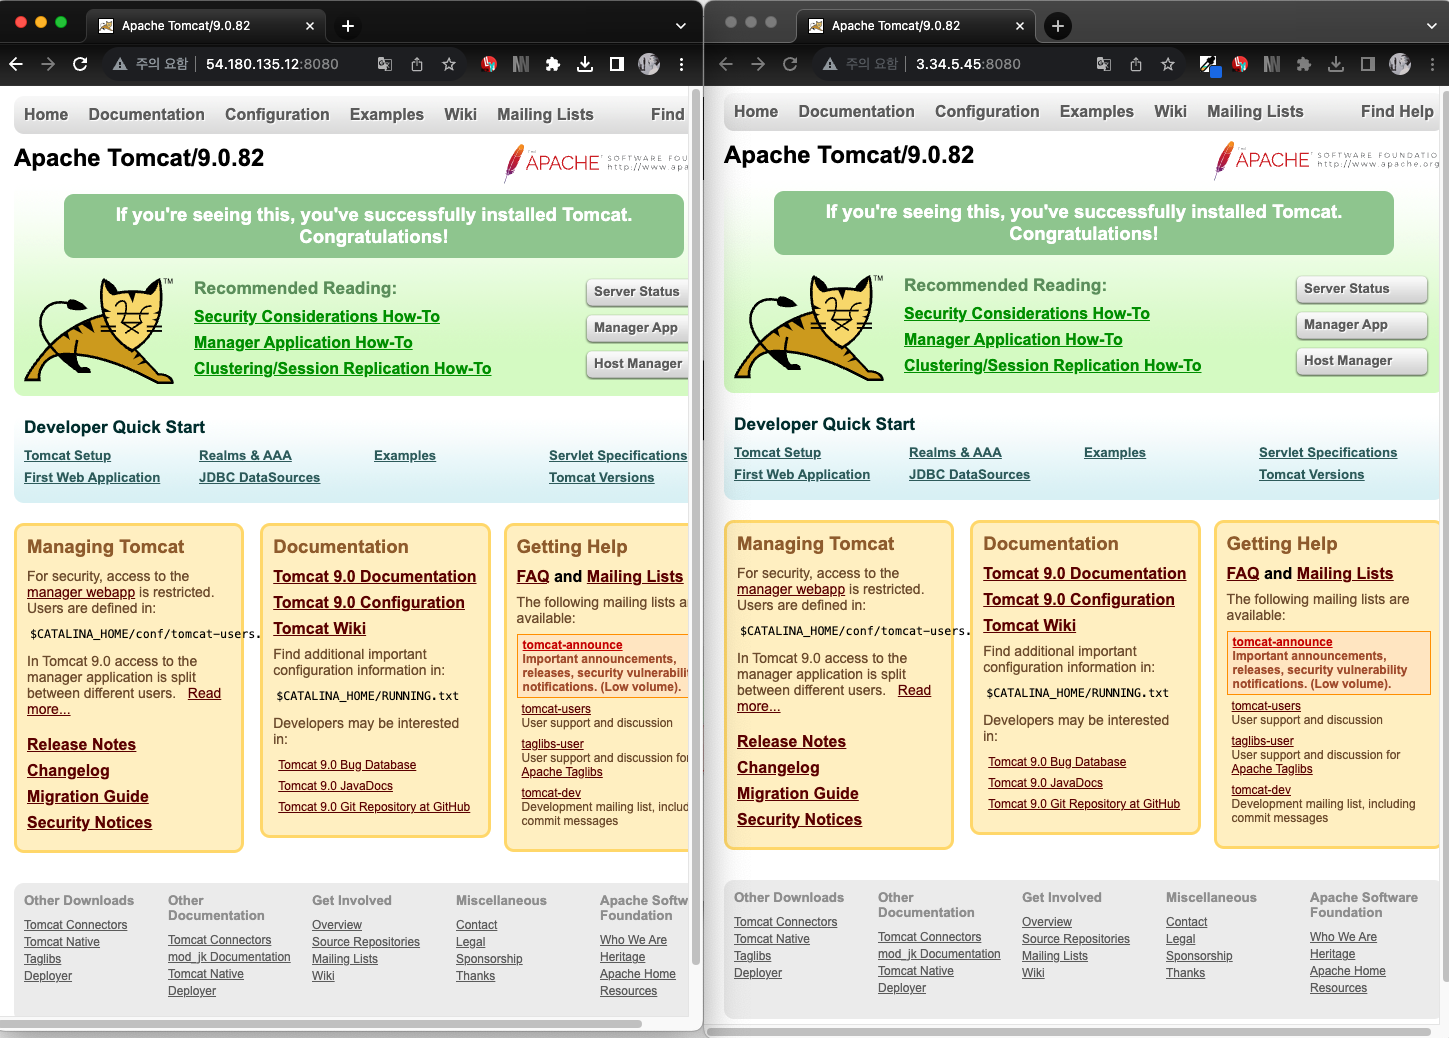Open profile avatar in left window
Viewport: 1449px width, 1038px height.
[649, 64]
